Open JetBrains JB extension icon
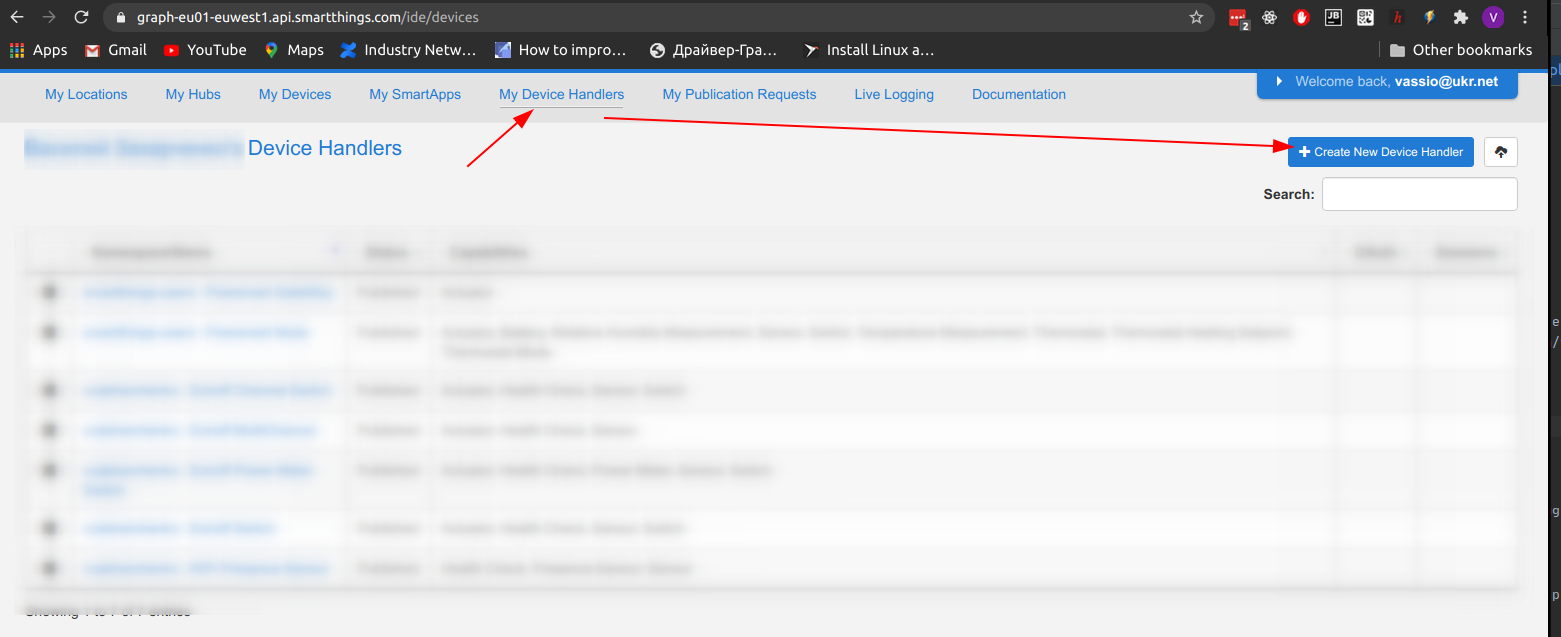Image resolution: width=1561 pixels, height=637 pixels. (1333, 17)
